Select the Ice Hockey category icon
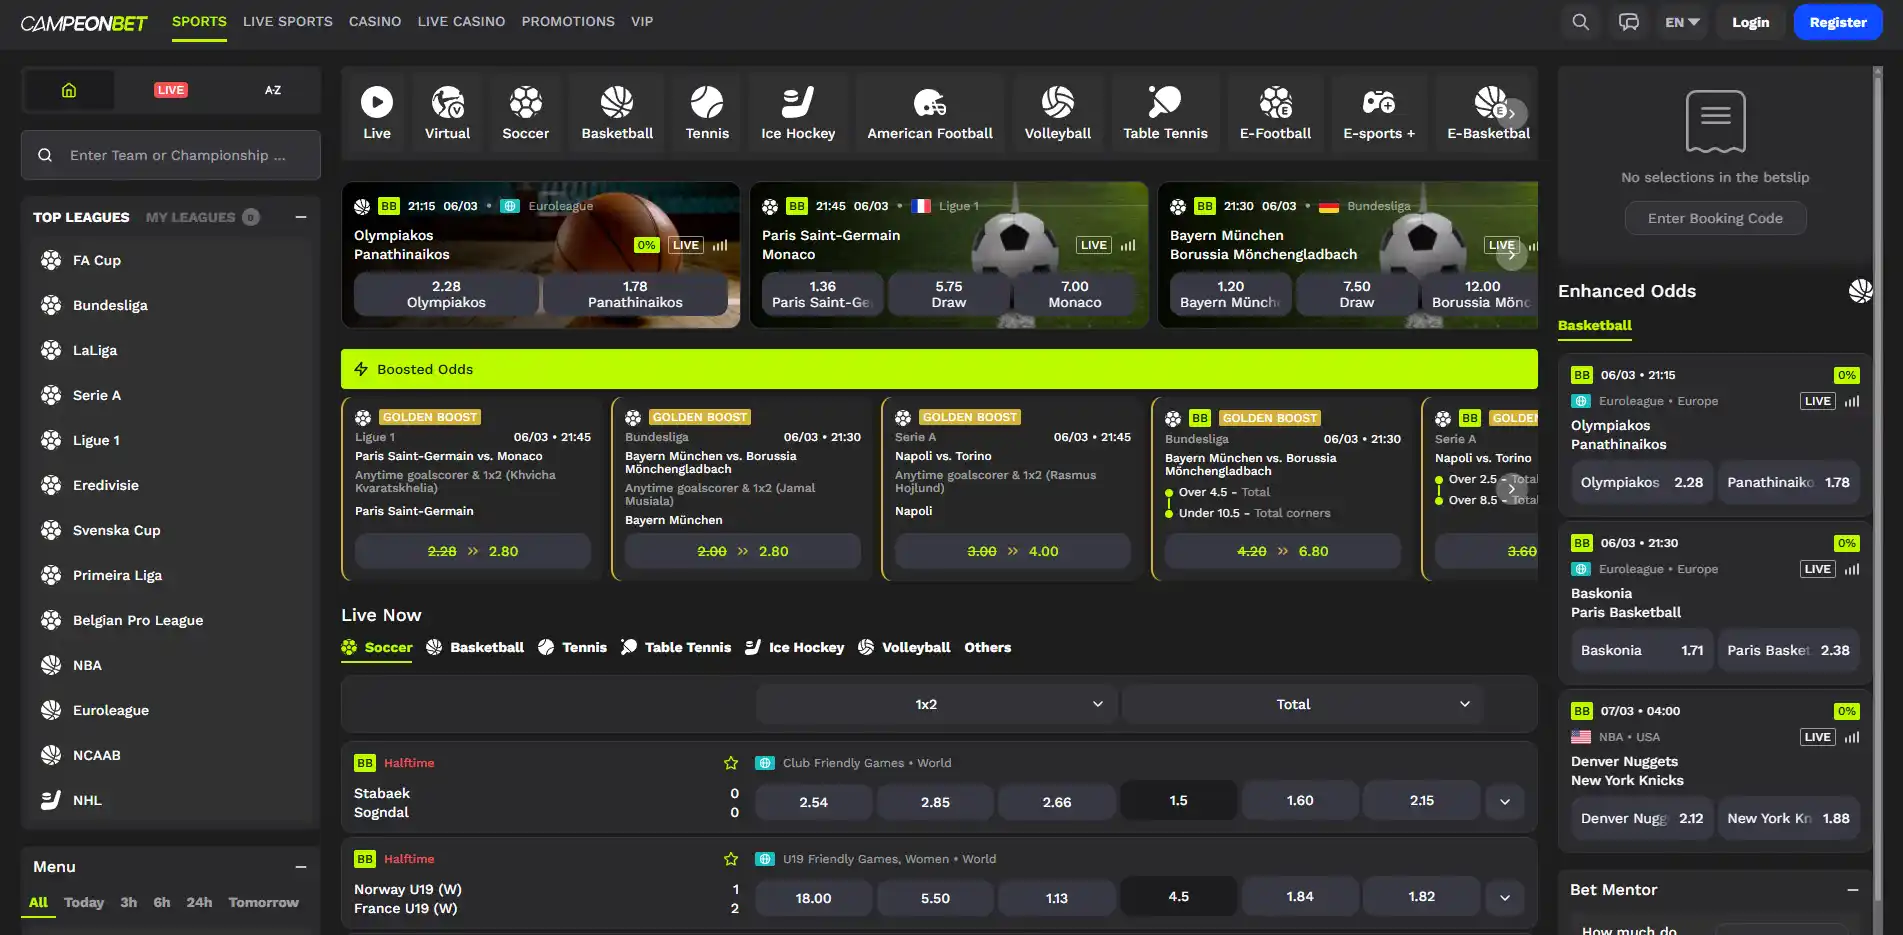 [798, 113]
